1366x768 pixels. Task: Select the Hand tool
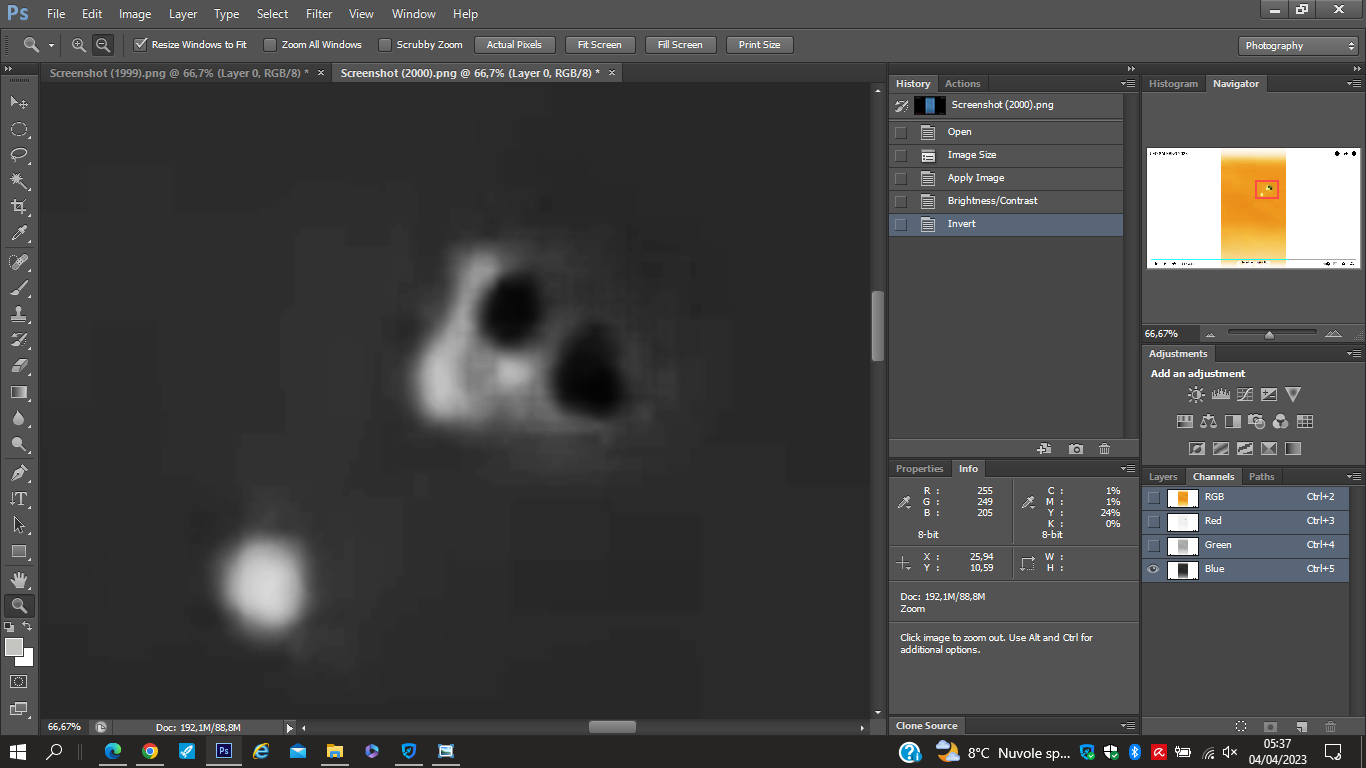pos(19,580)
